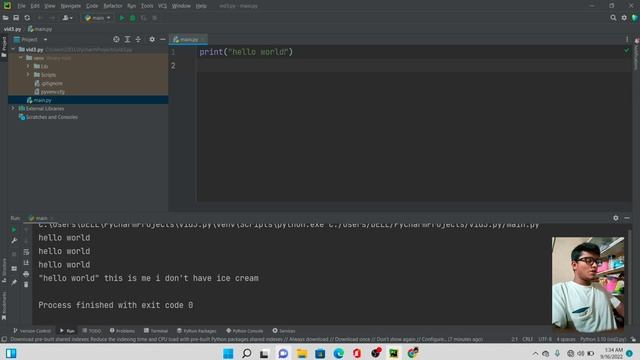Pin the Run tab with the pin icon
Image resolution: width=640 pixels, height=360 pixels.
[14, 282]
